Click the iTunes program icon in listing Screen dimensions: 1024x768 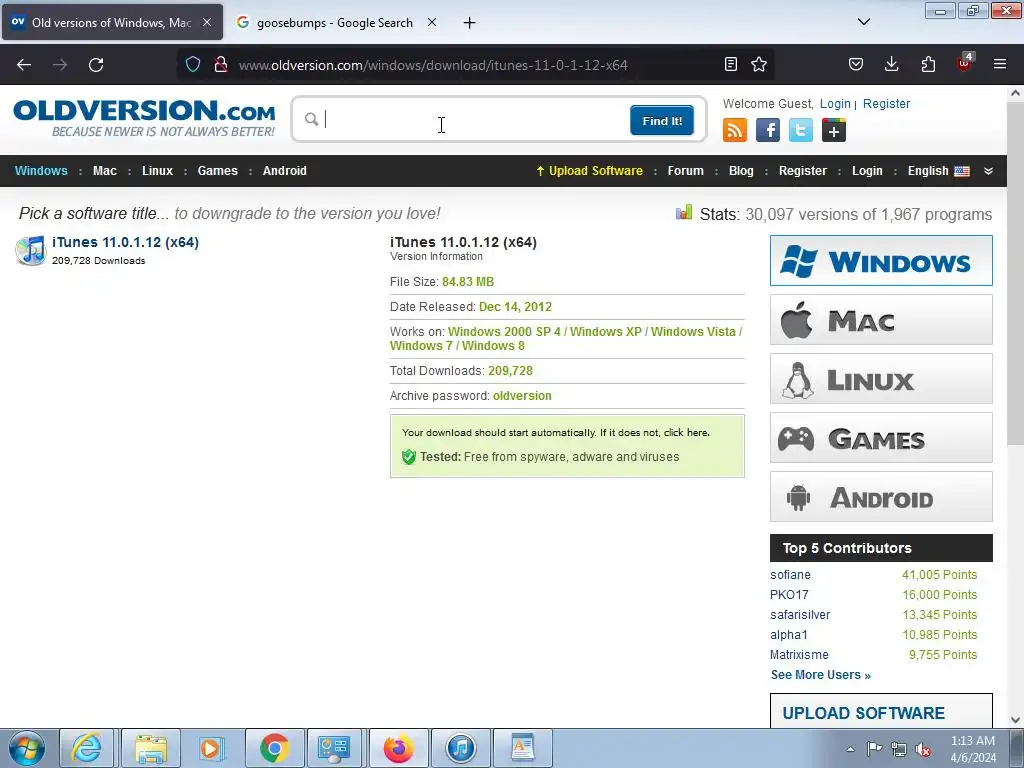[31, 251]
